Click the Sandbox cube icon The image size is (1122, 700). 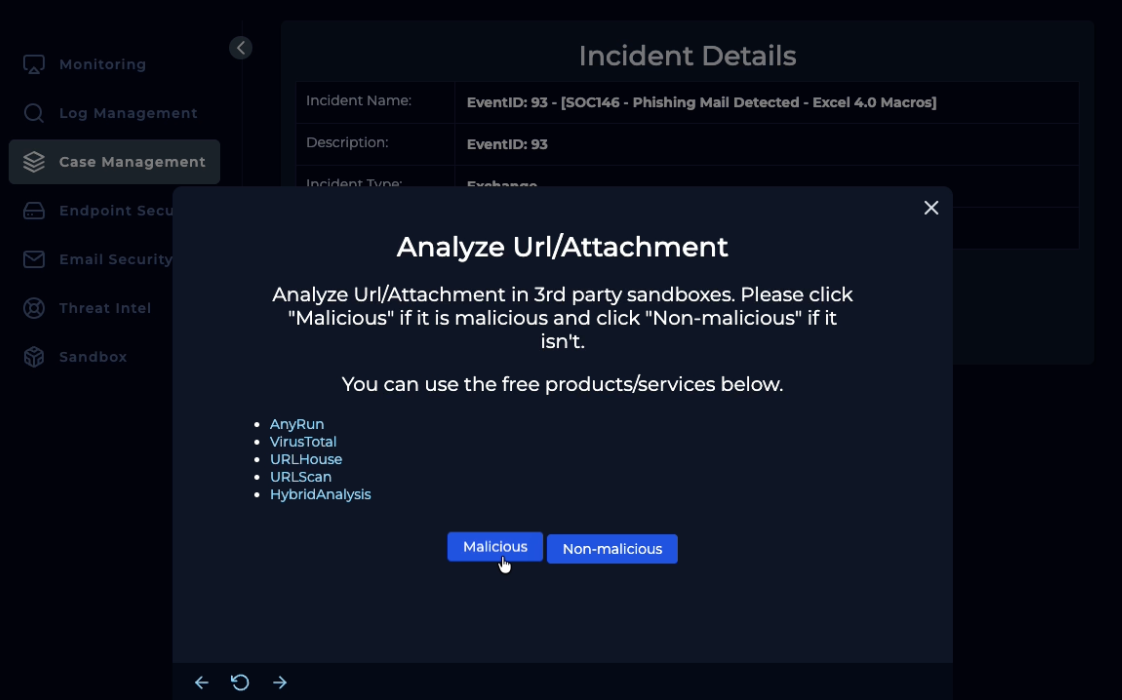tap(34, 357)
